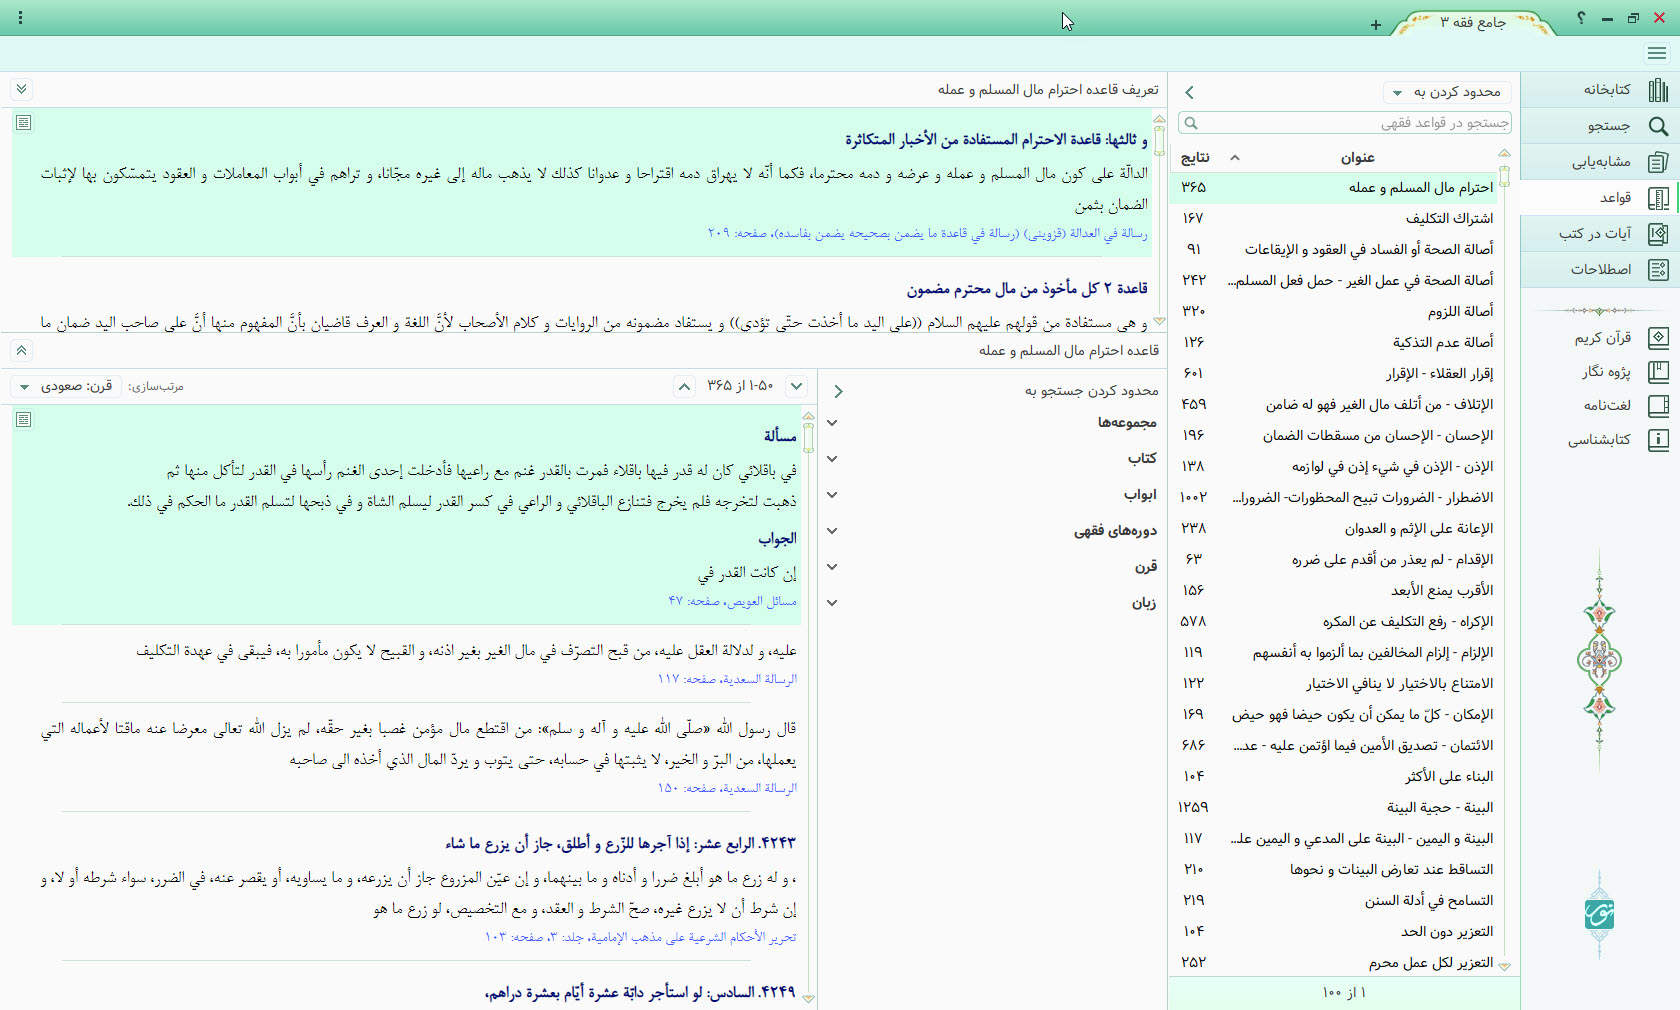
Task: Click the note icon beside مسألة result
Action: pyautogui.click(x=24, y=419)
